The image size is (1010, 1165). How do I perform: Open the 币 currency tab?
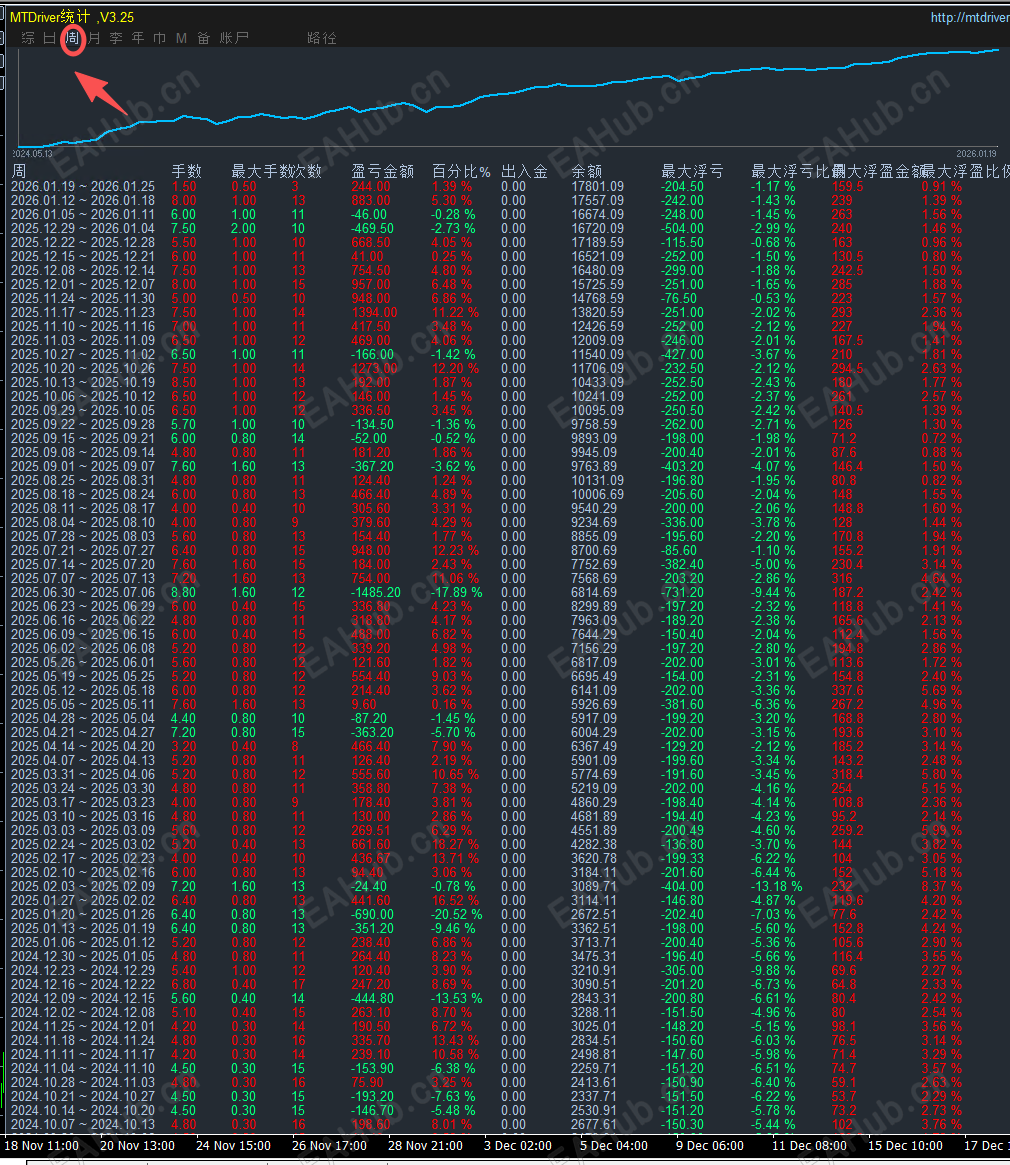point(159,38)
